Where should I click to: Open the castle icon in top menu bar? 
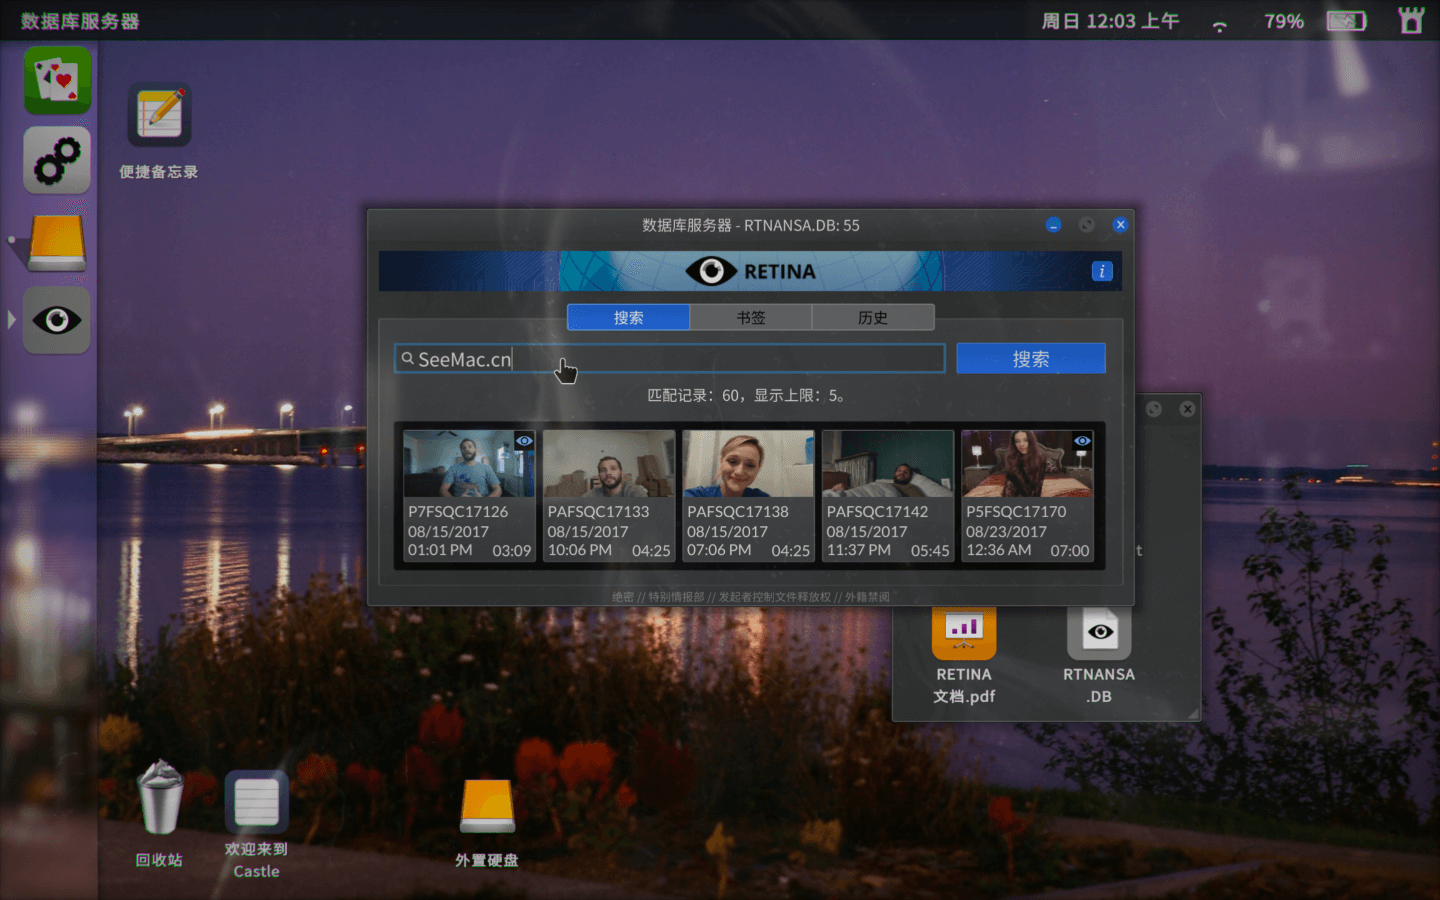tap(1411, 21)
